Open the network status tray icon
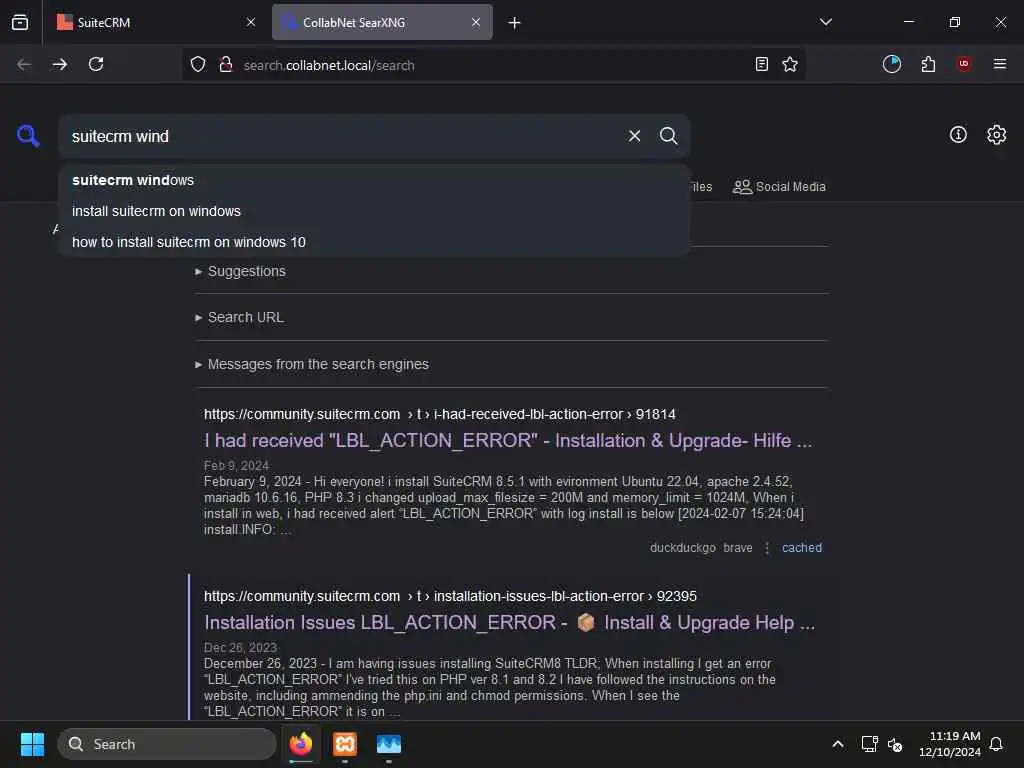The image size is (1024, 768). (869, 744)
